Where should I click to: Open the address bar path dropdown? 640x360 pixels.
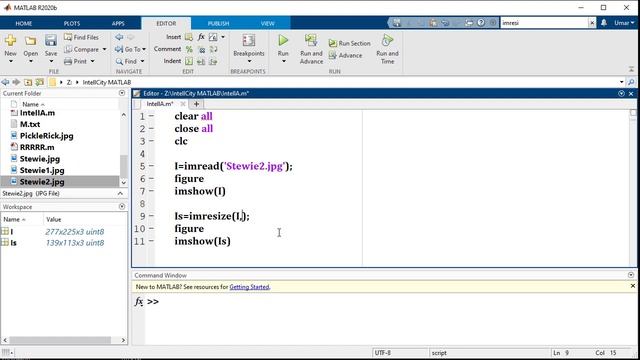pyautogui.click(x=621, y=82)
